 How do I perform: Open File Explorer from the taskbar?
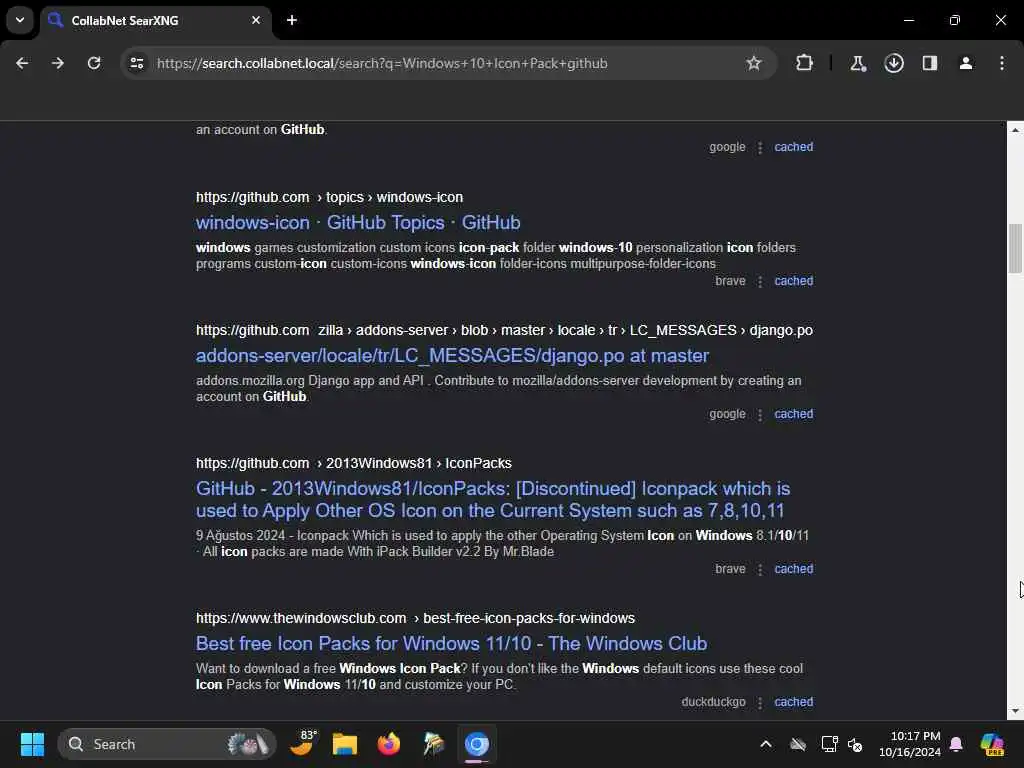[x=345, y=744]
